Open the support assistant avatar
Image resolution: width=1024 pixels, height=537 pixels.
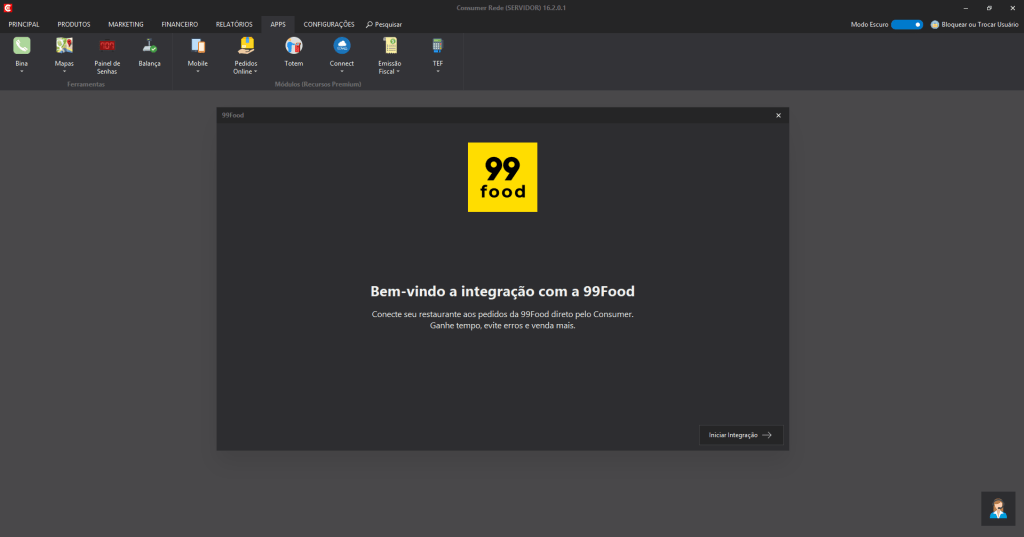pos(998,508)
